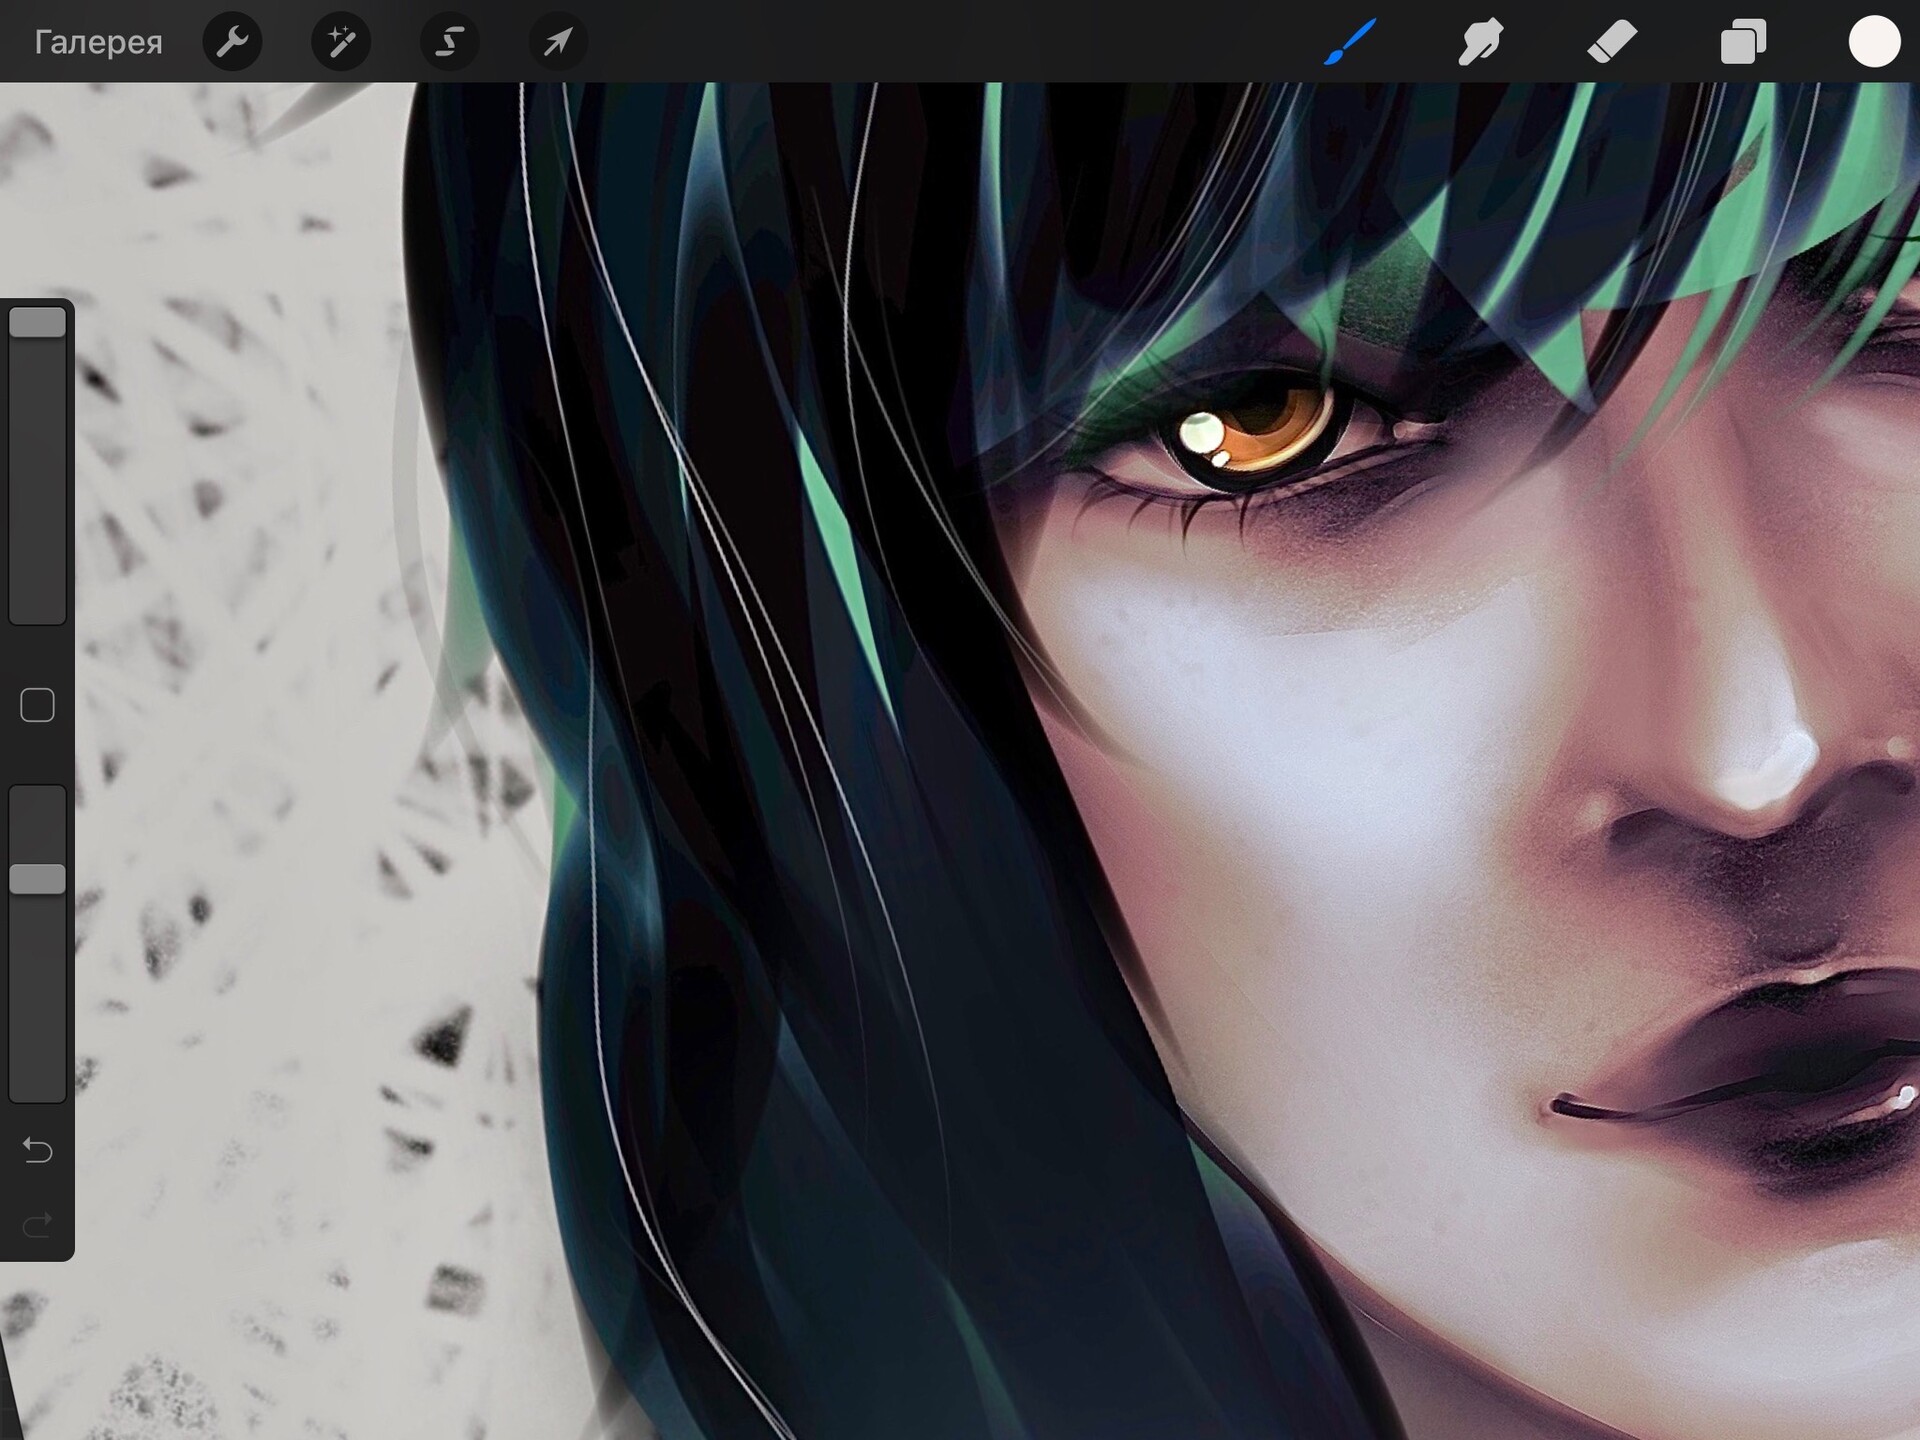Redo with the greyed arrow
Screen dimensions: 1920x1440
point(38,1225)
